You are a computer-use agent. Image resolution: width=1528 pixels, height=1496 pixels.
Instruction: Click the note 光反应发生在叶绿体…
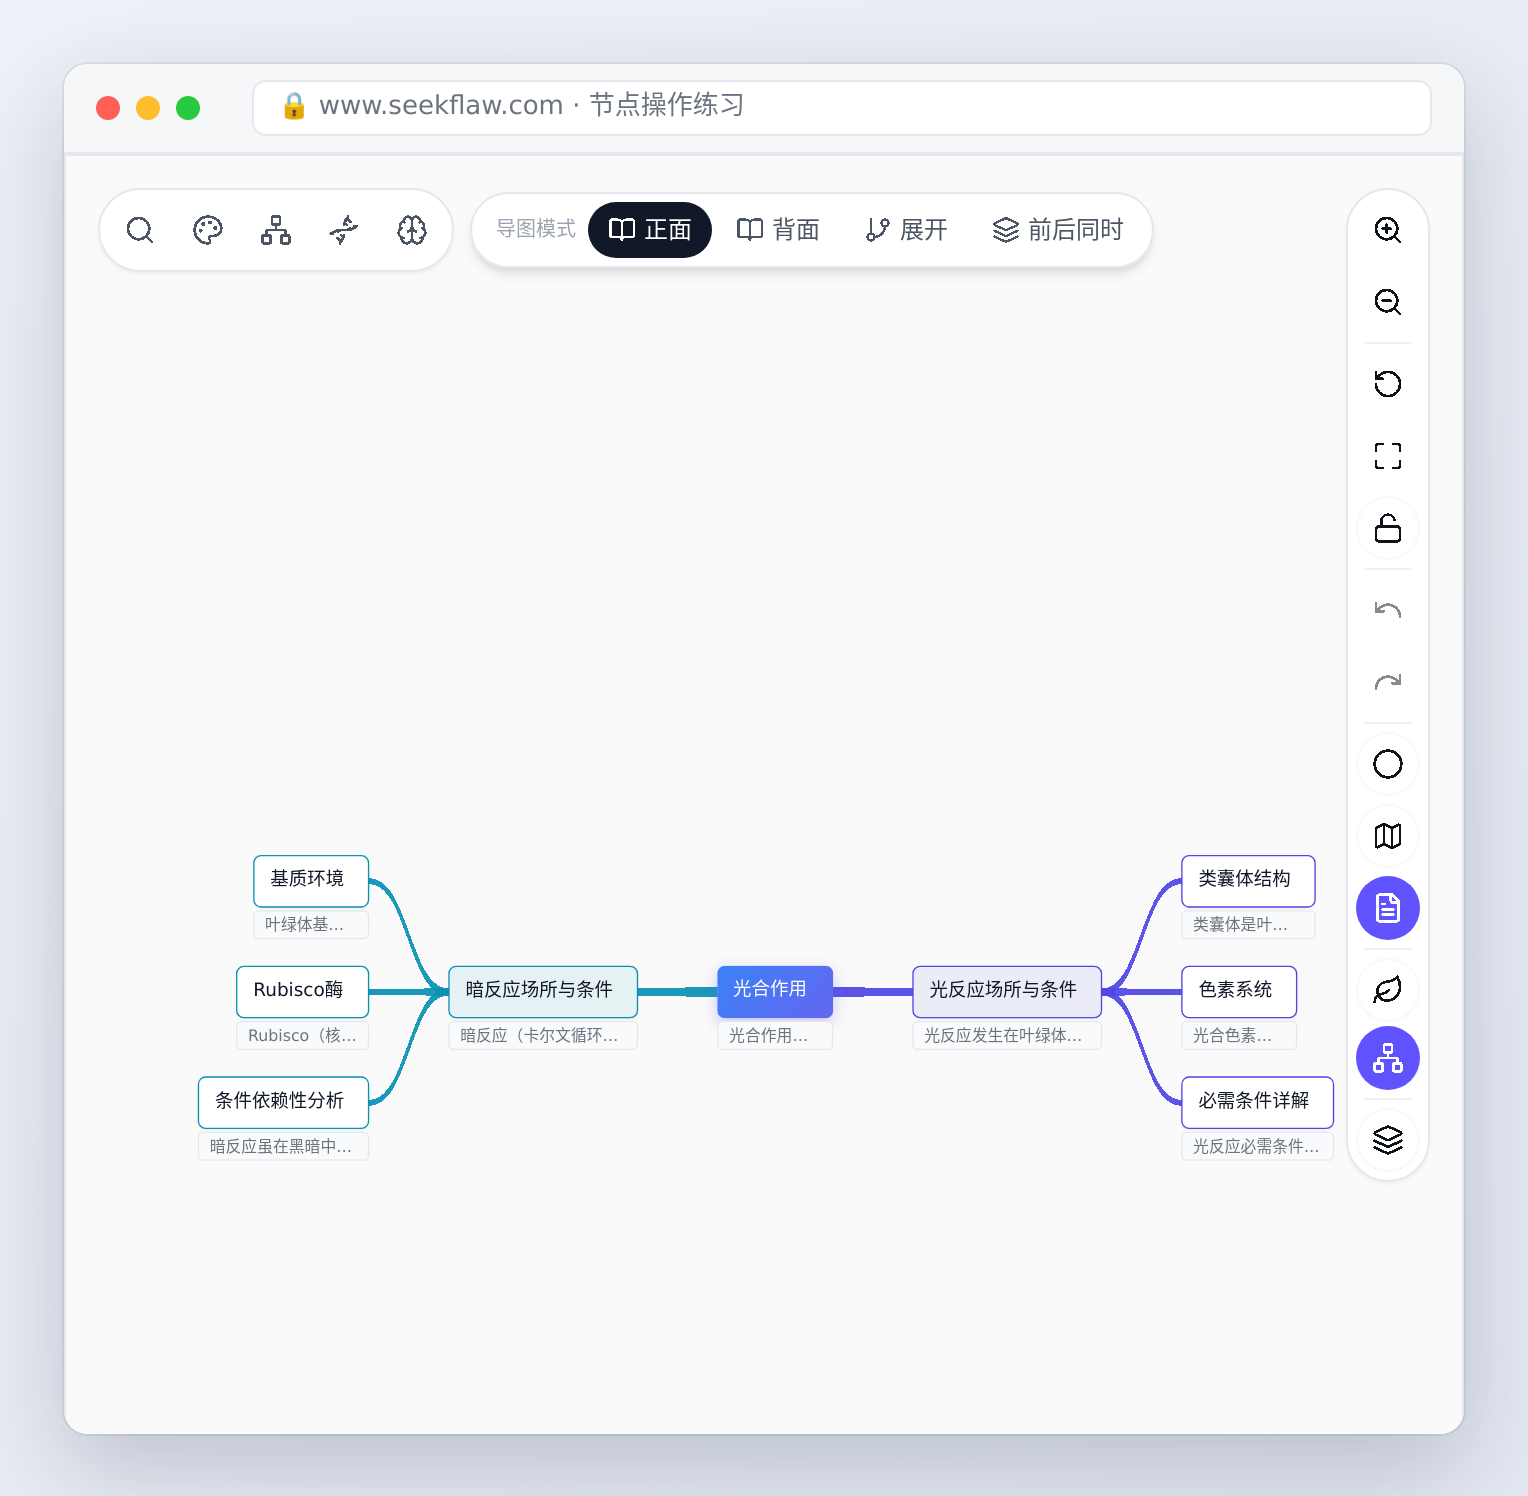[x=1007, y=1035]
